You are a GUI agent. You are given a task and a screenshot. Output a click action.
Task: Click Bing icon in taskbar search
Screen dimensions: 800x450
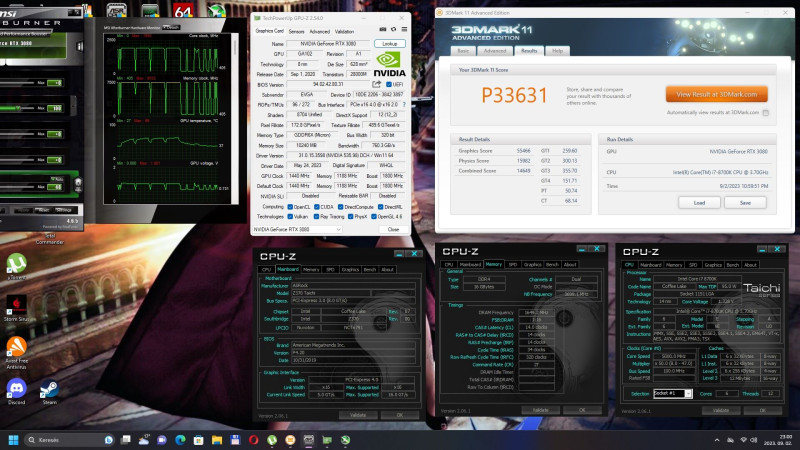[109, 440]
